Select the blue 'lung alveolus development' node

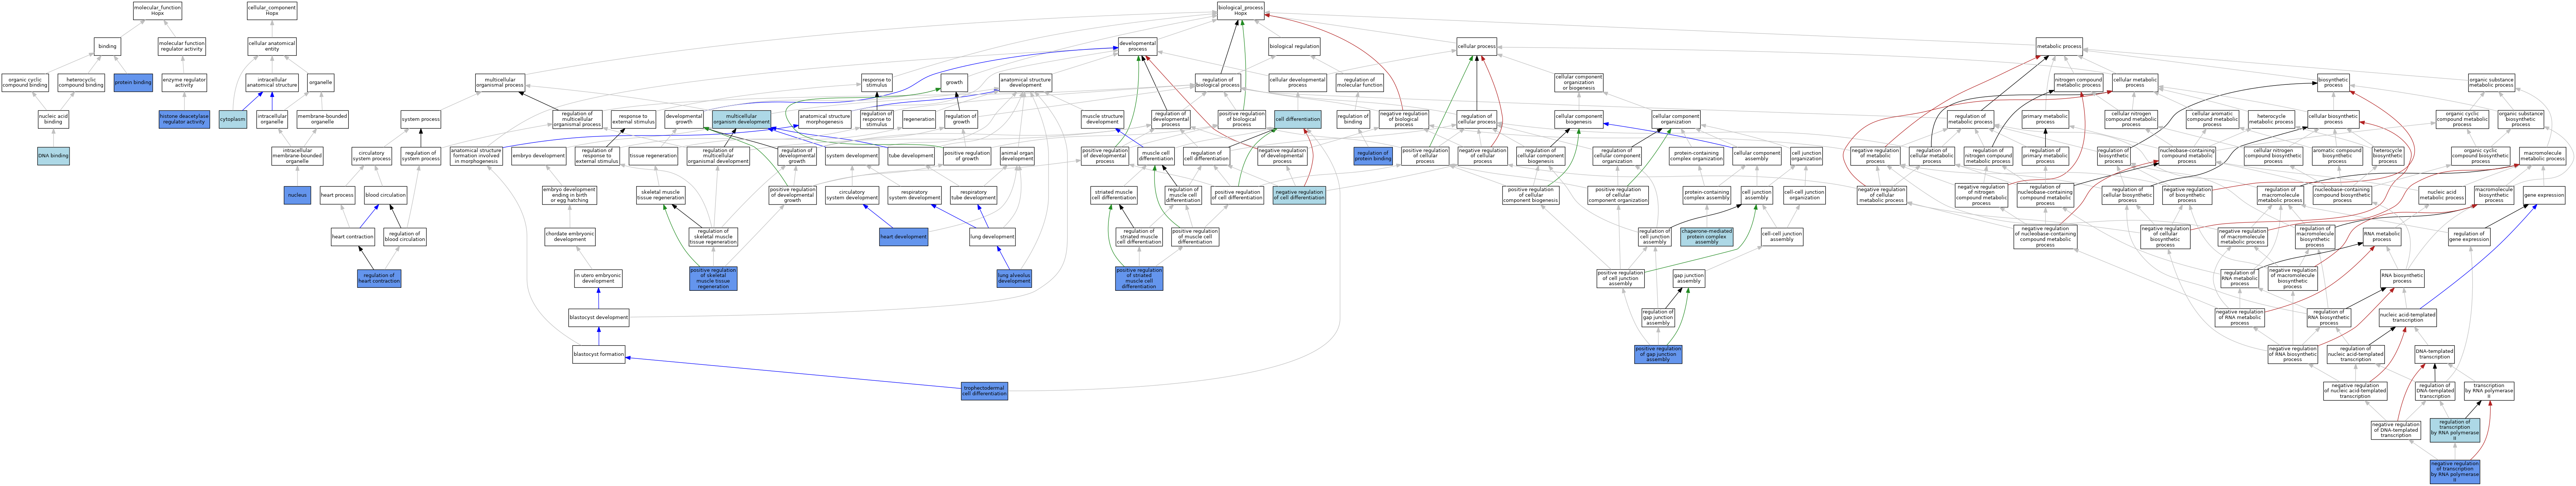(1014, 278)
